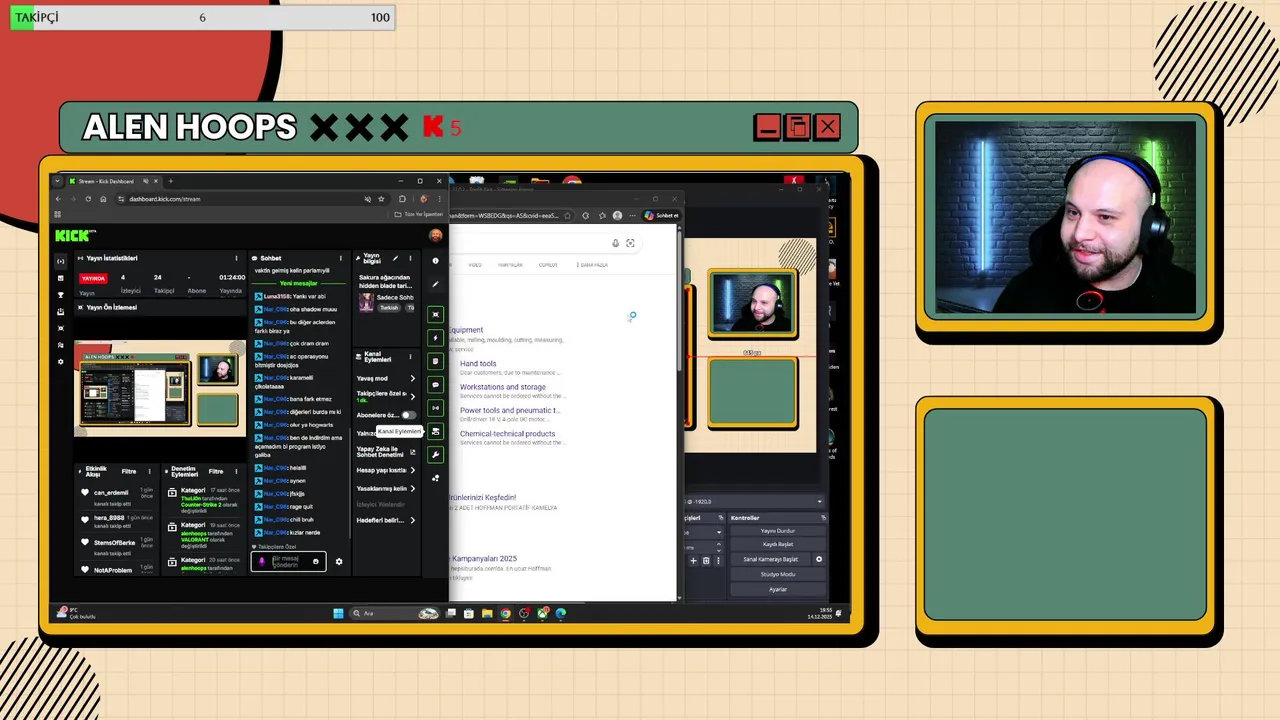Open File Explorer from the taskbar

487,613
